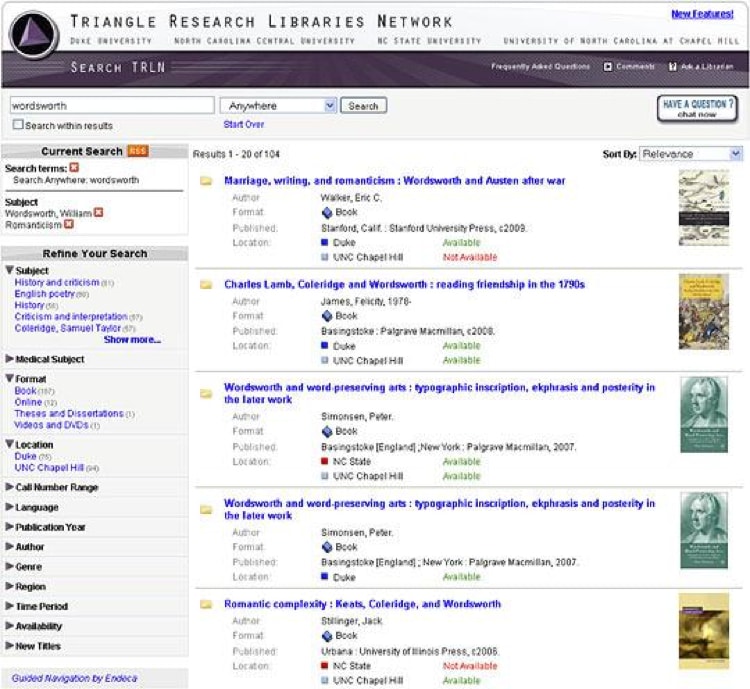
Task: Click folder icon beside Romantic complexity title
Action: 206,604
